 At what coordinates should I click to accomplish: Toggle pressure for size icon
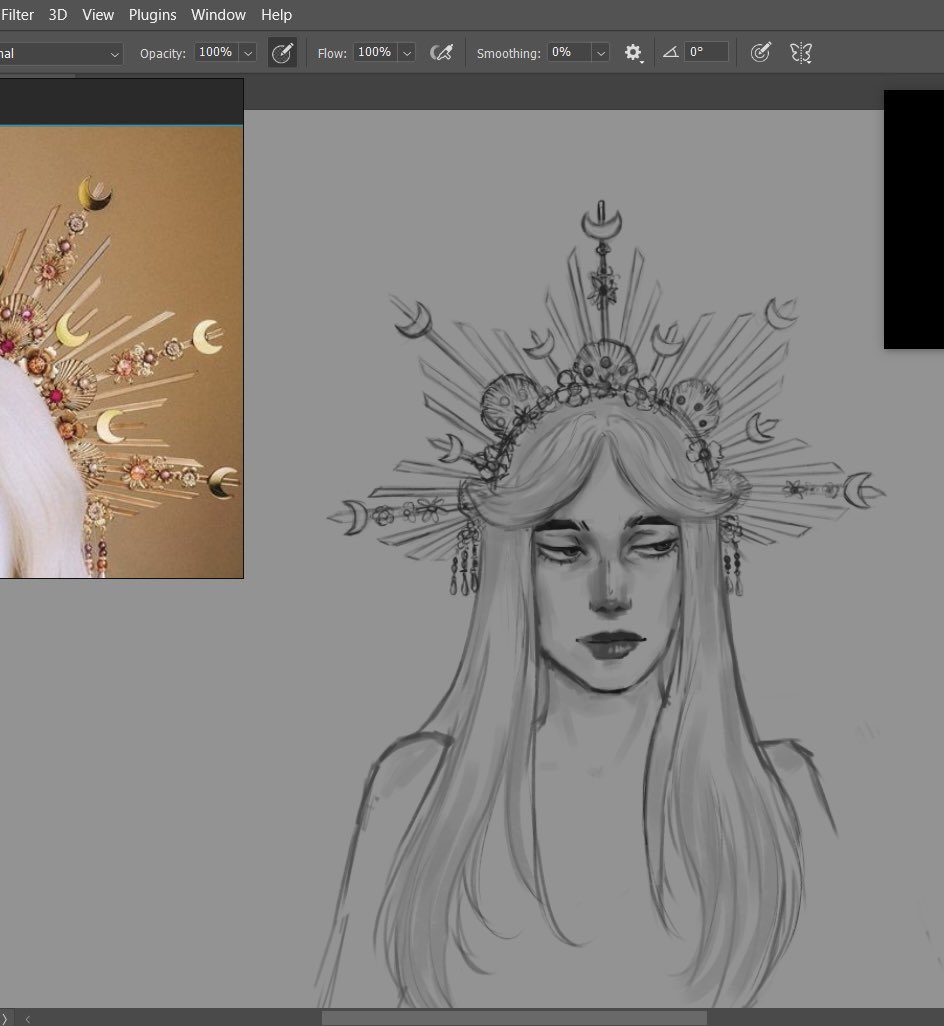[x=761, y=52]
